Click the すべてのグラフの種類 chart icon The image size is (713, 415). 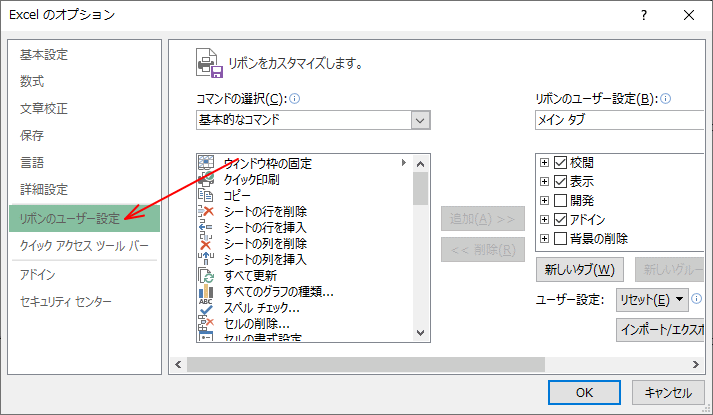206,291
